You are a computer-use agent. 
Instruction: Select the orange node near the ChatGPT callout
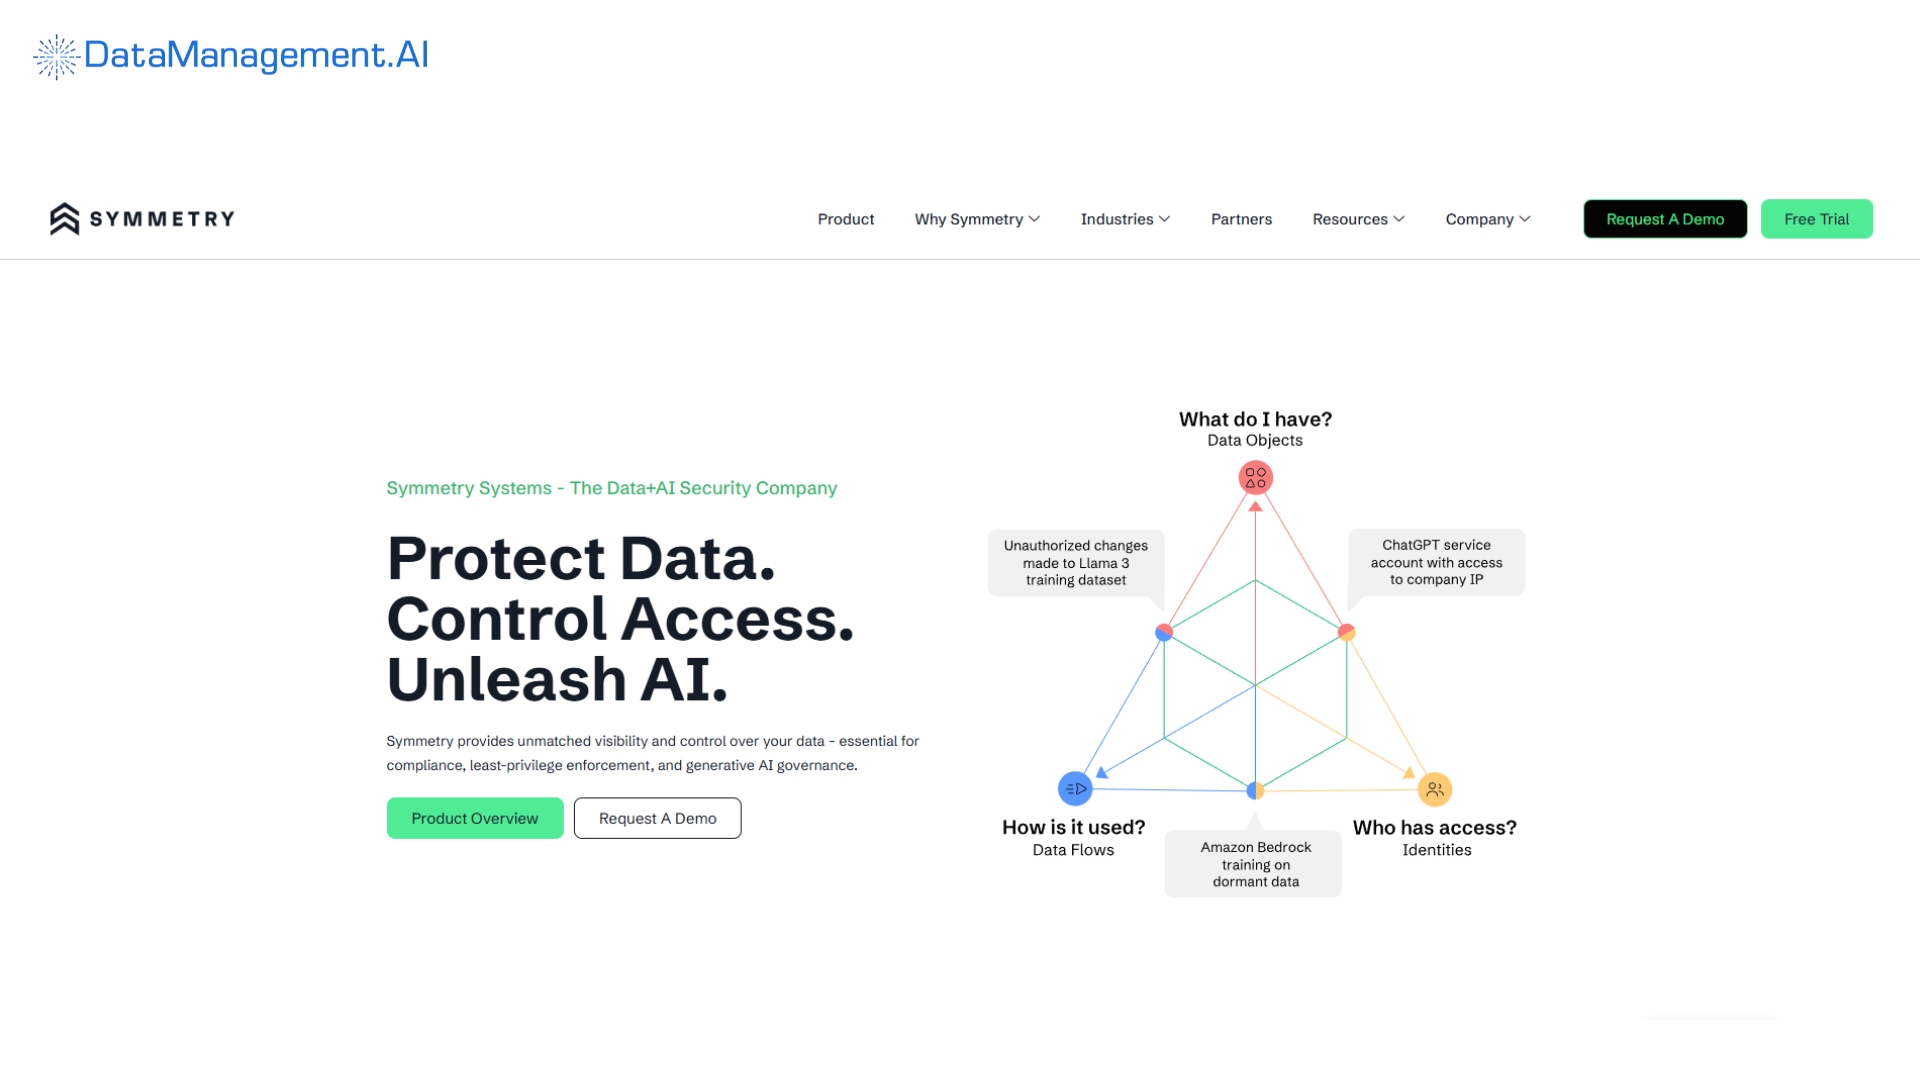(1346, 631)
